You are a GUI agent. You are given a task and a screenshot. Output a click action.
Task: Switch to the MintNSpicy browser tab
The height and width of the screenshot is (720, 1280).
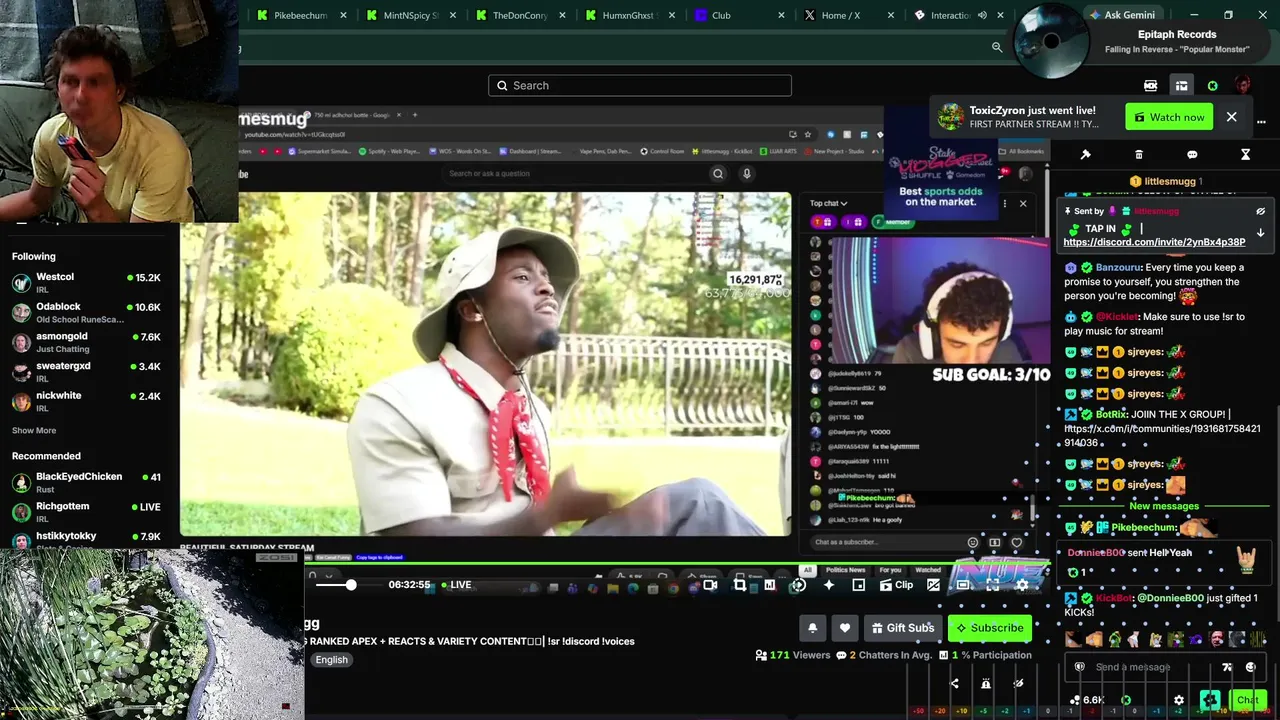click(412, 15)
